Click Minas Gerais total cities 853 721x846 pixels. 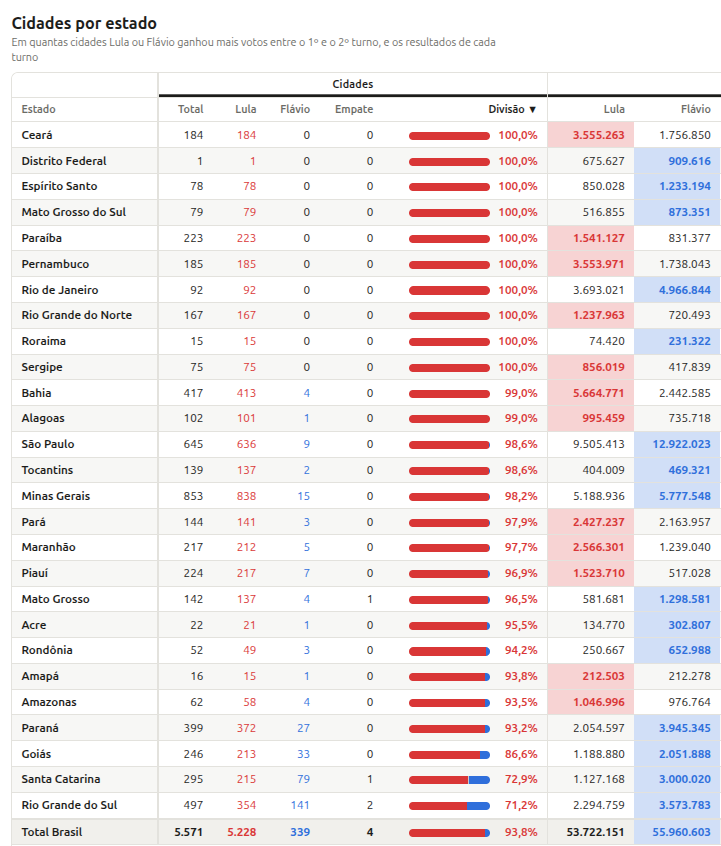193,496
